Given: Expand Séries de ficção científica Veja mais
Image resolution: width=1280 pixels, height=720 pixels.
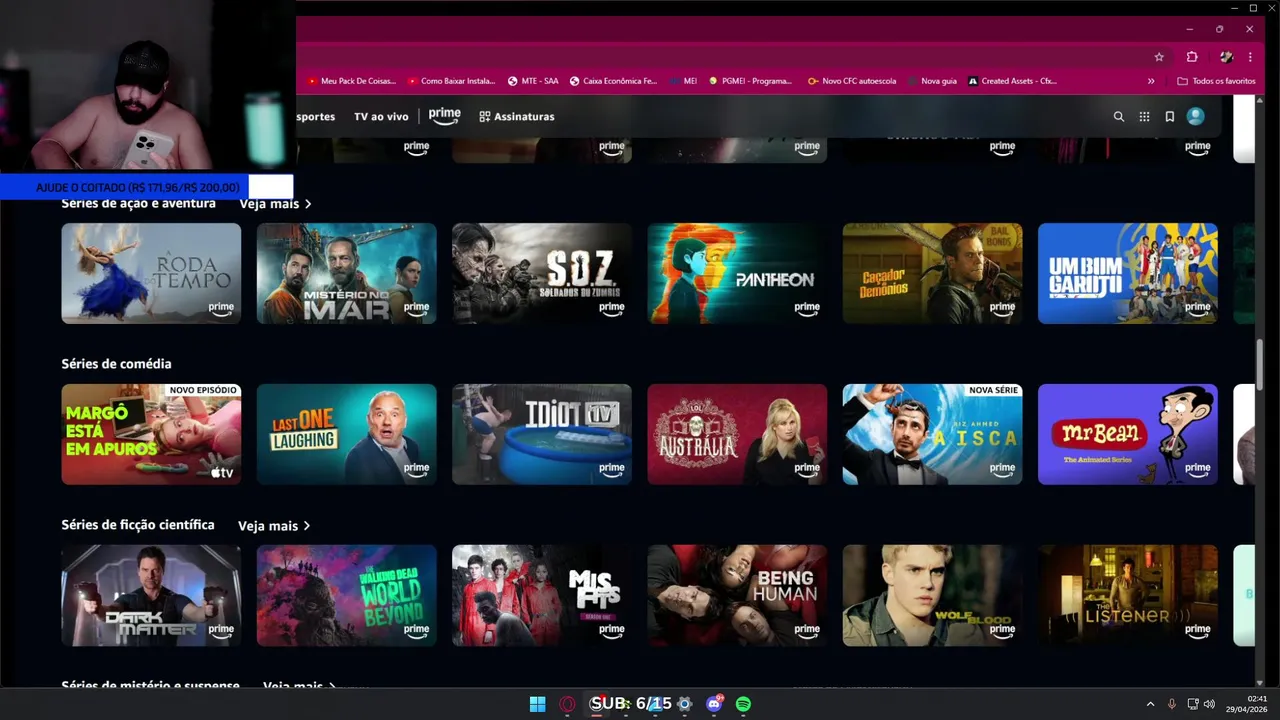Looking at the screenshot, I should point(274,526).
